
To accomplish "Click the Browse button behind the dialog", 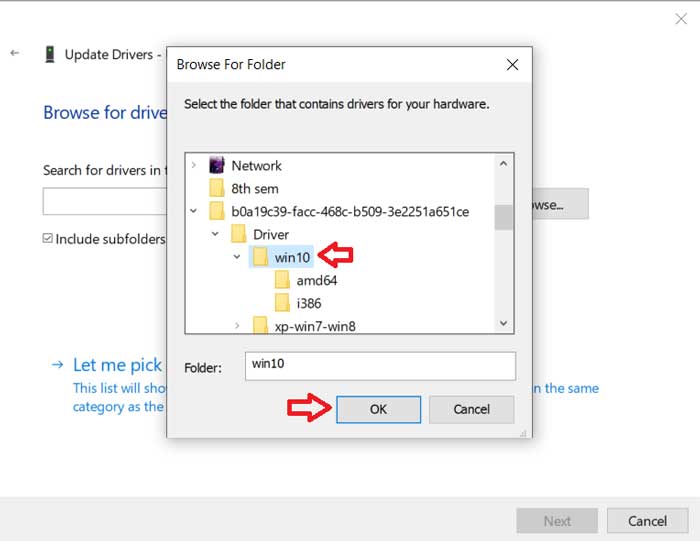I will coord(560,204).
